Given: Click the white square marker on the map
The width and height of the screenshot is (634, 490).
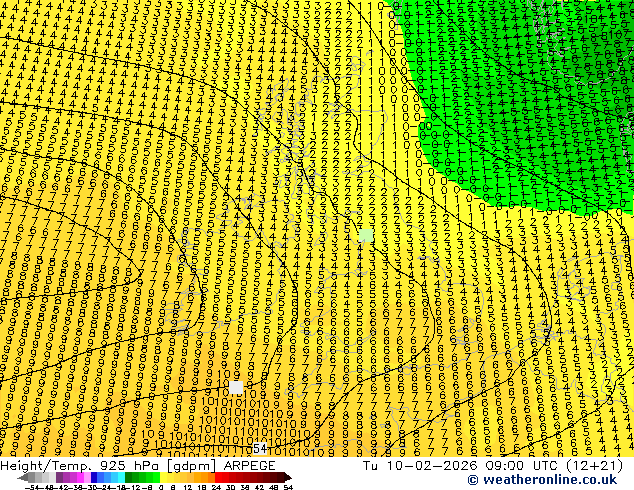Looking at the screenshot, I should (236, 387).
